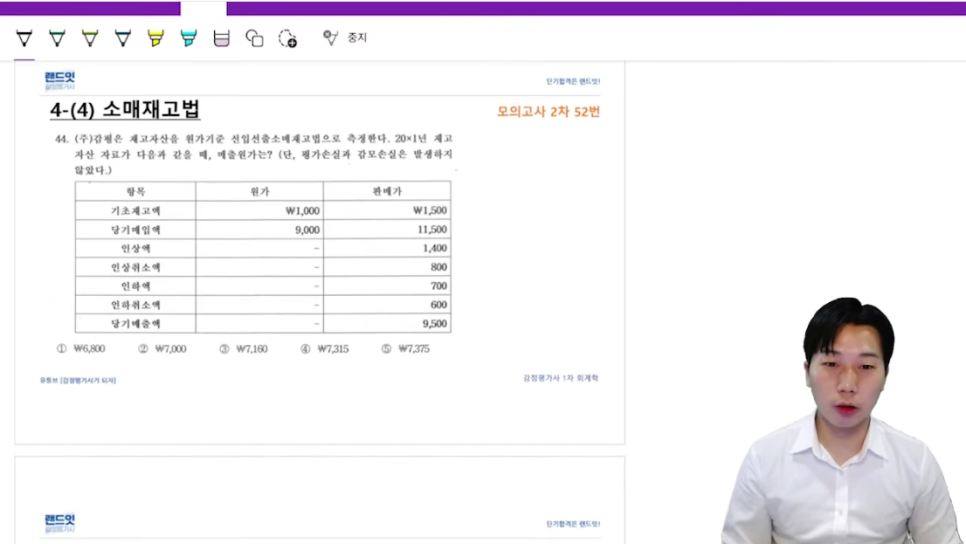This screenshot has height=544, width=966.
Task: Choose answer option ① ₩6,800
Action: (81, 349)
